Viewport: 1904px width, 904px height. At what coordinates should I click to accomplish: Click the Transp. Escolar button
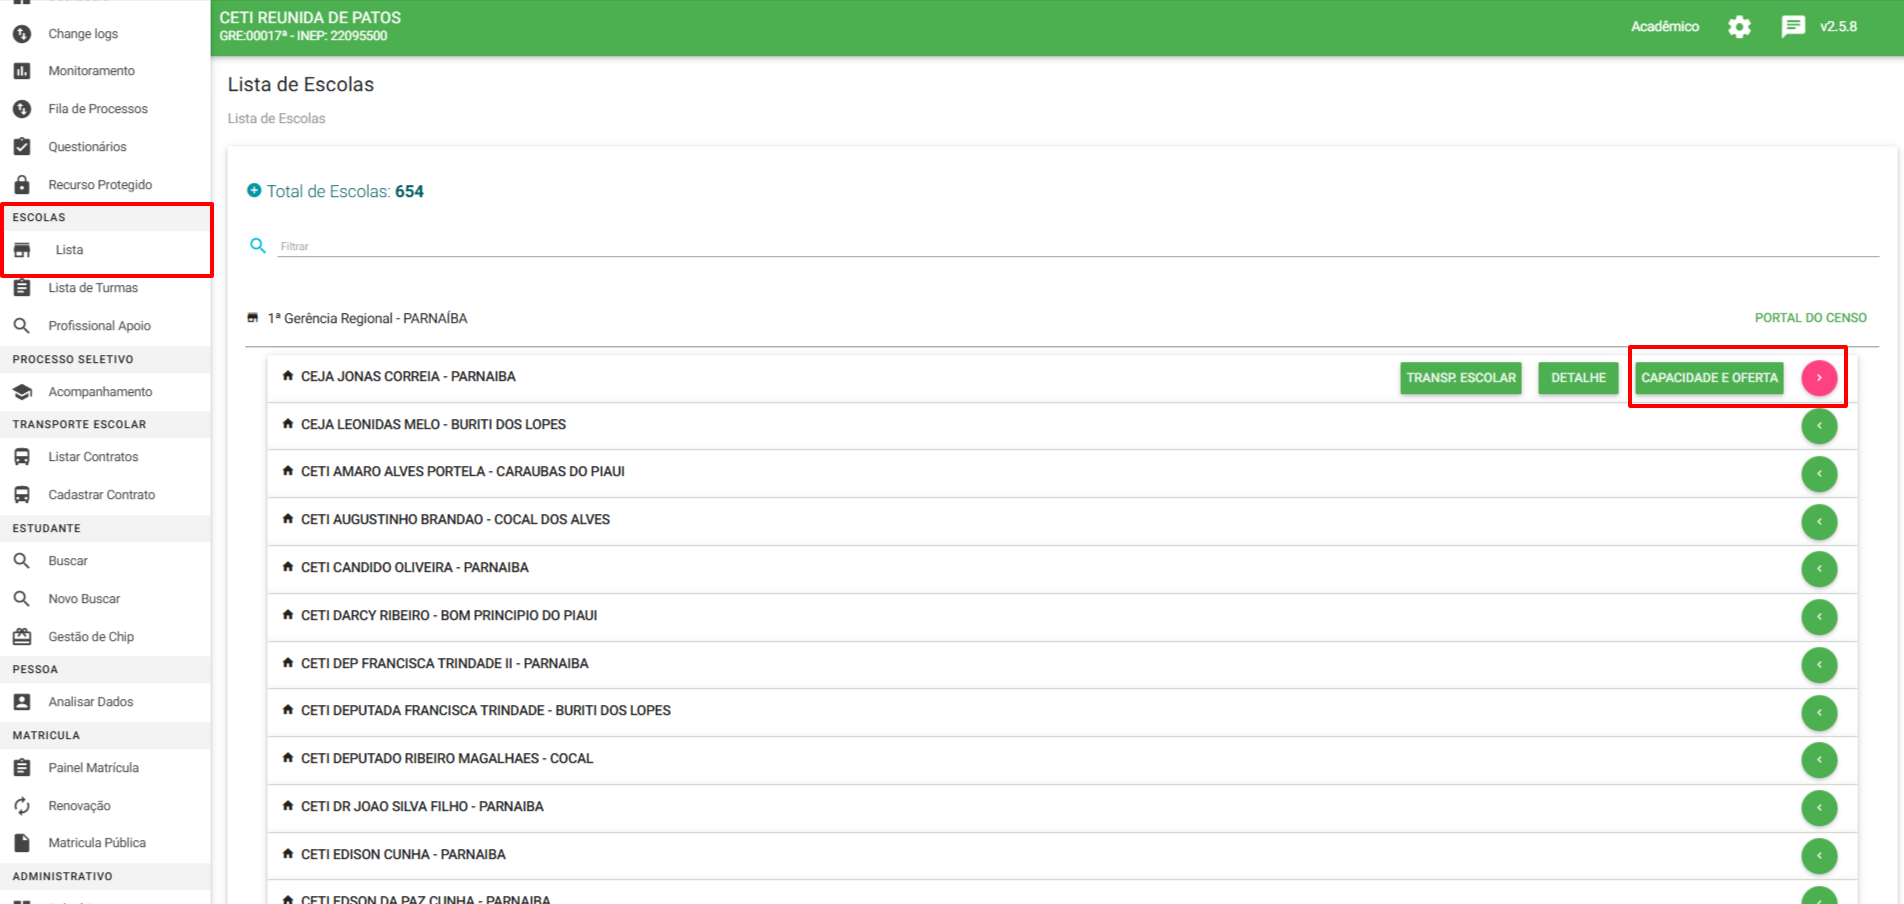coord(1460,378)
